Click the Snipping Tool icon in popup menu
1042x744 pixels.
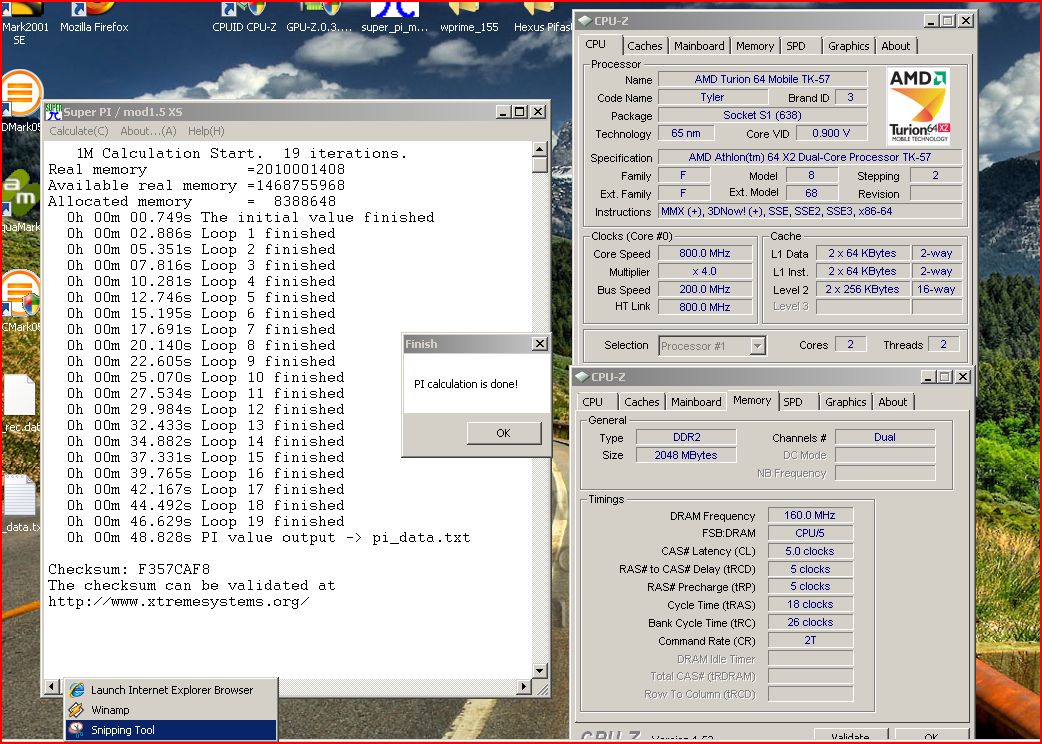[77, 730]
